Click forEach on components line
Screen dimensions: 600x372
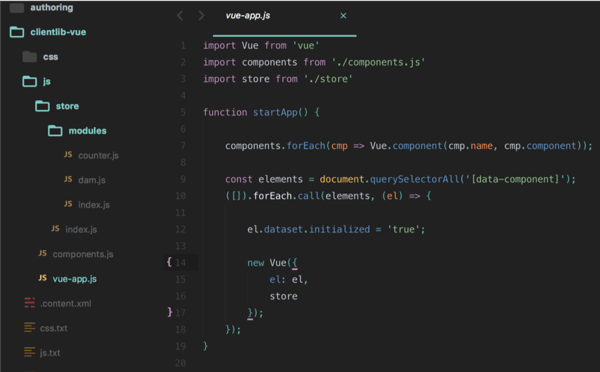pos(306,146)
